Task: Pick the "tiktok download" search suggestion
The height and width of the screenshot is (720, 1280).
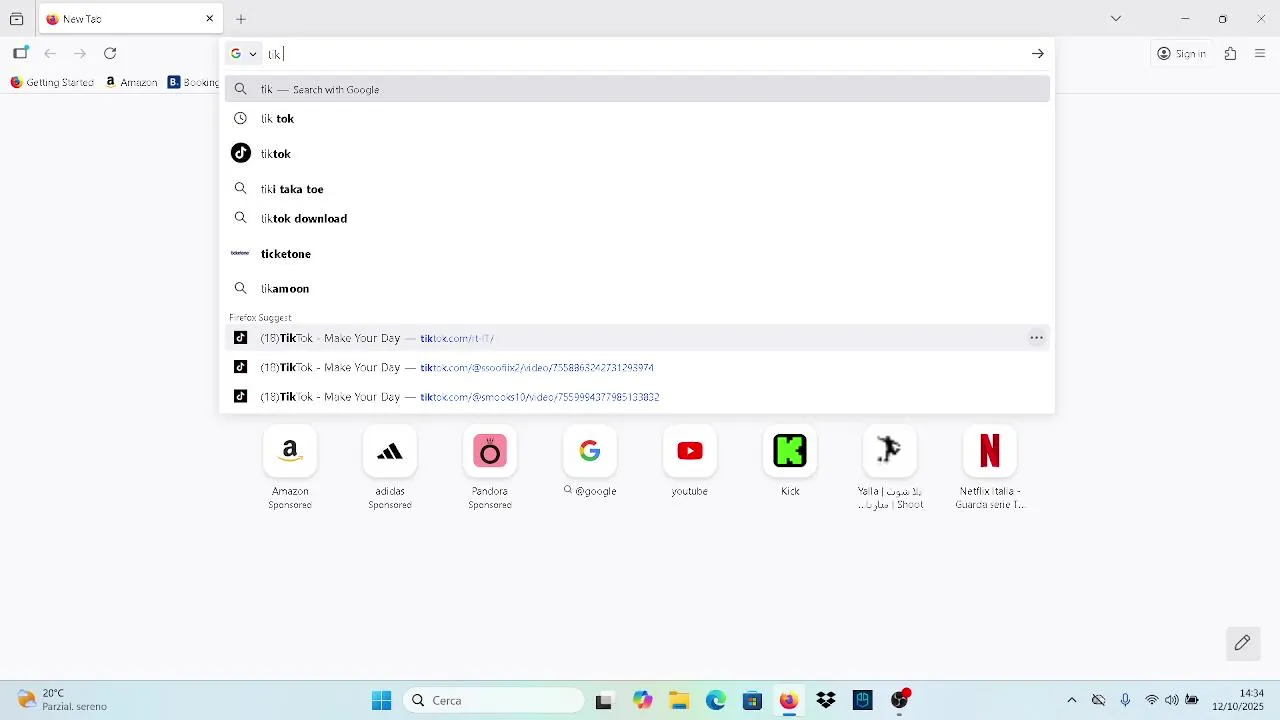Action: click(637, 218)
